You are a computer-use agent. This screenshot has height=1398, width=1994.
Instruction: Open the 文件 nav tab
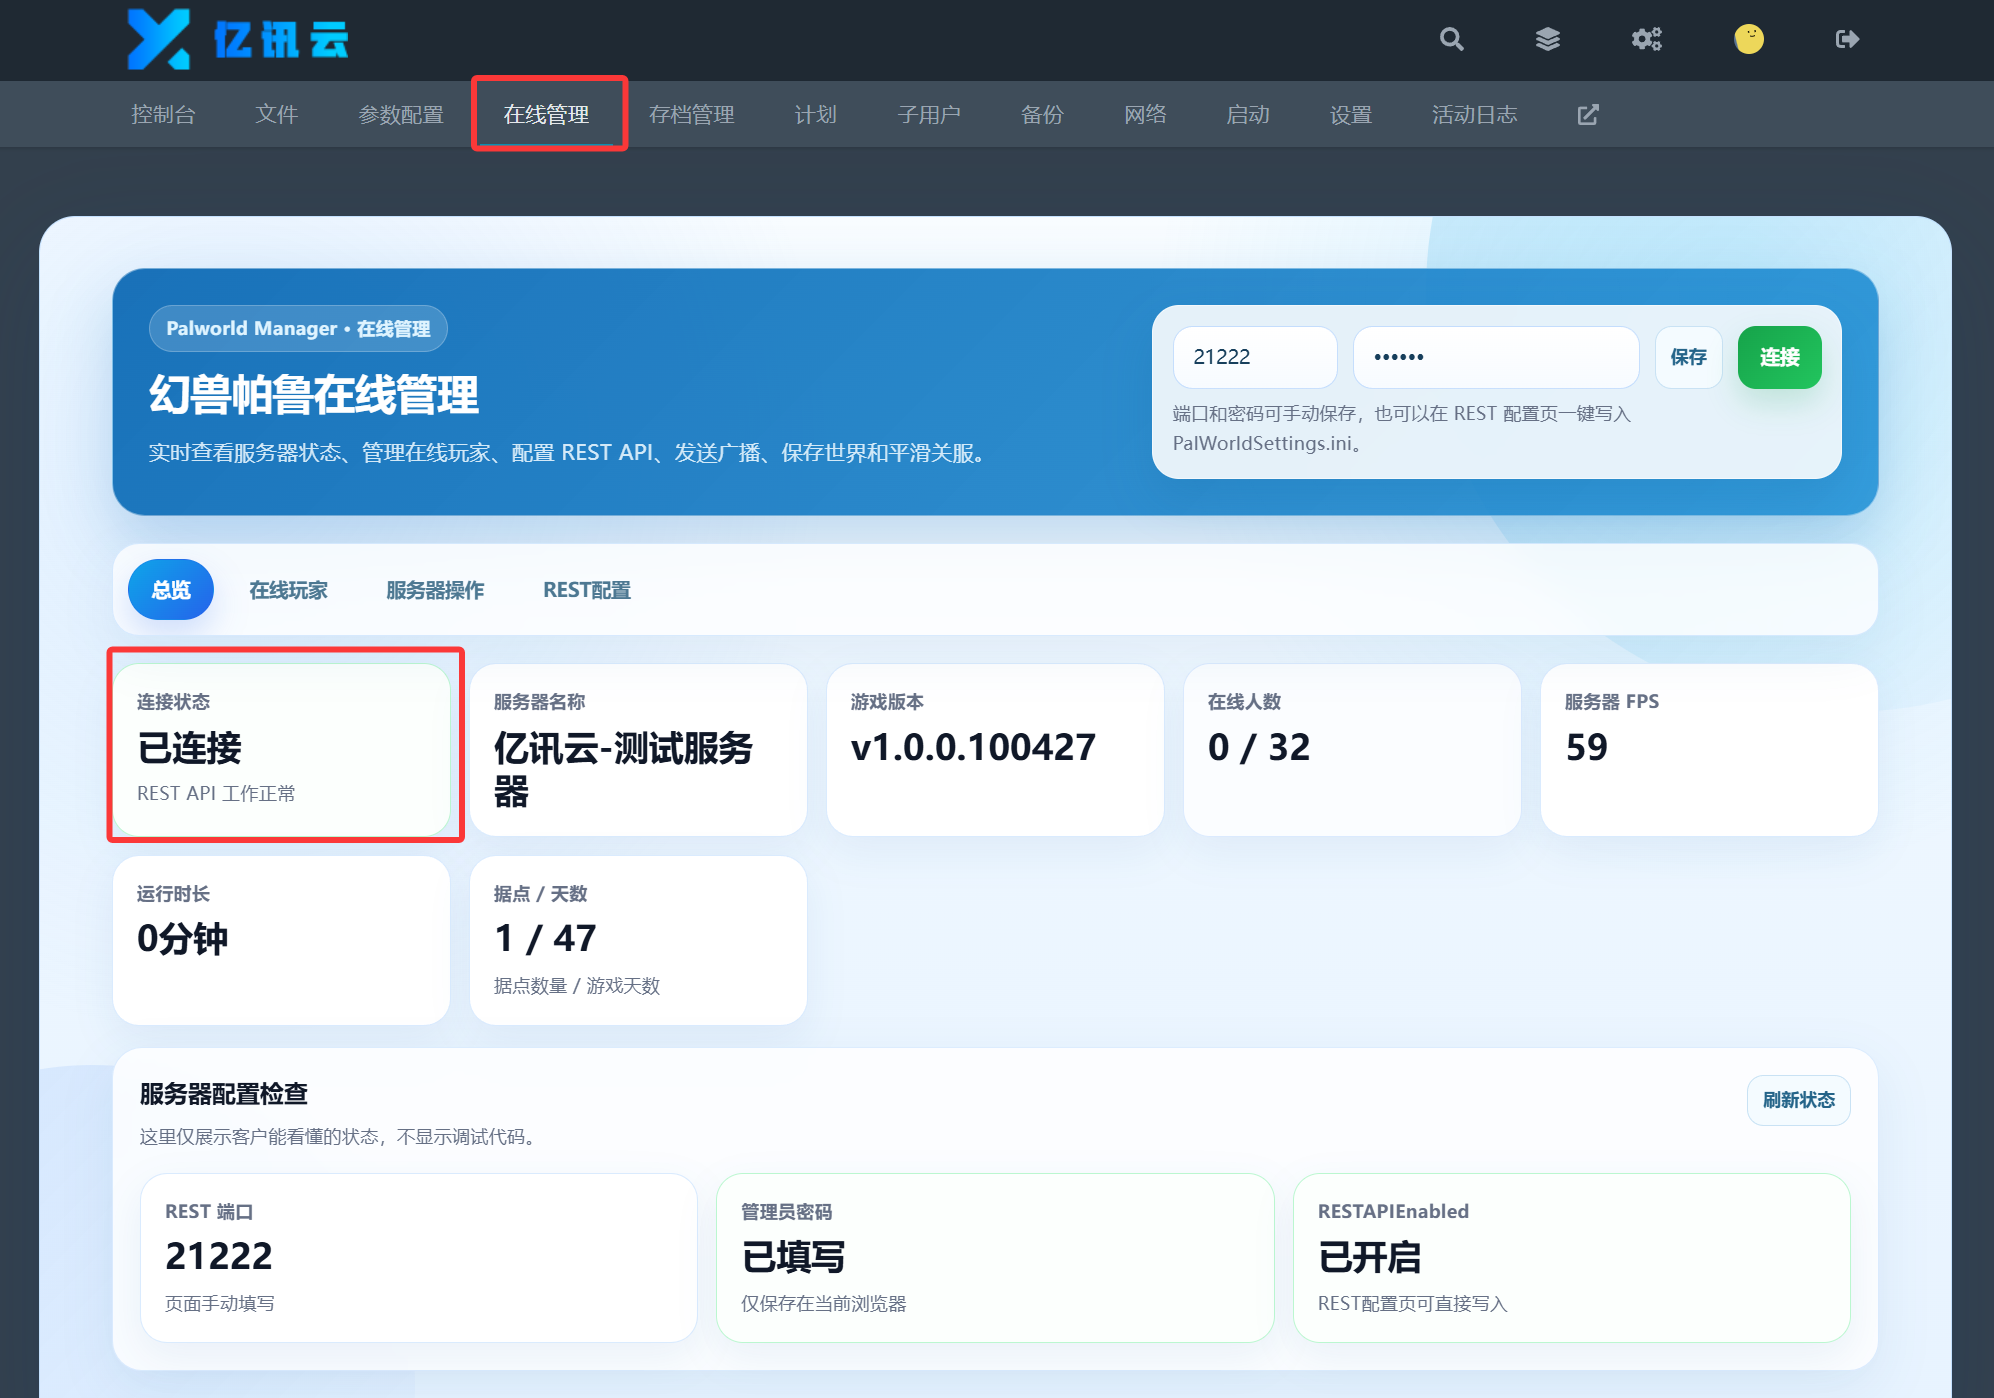[x=277, y=115]
